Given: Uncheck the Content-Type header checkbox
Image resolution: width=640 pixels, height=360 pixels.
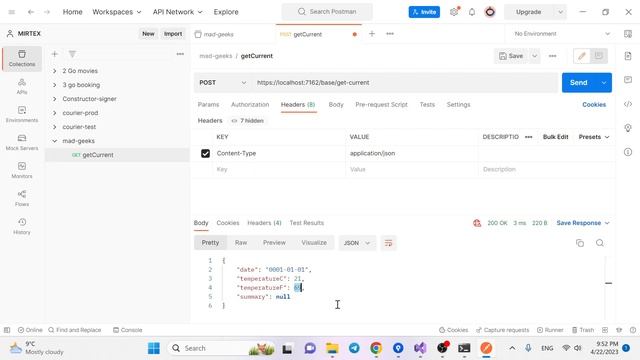Looking at the screenshot, I should point(205,153).
